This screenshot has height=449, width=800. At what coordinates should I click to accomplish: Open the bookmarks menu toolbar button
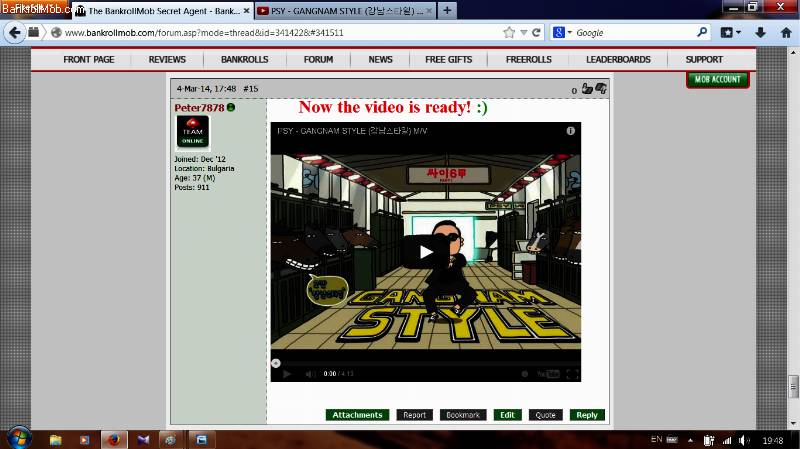731,33
